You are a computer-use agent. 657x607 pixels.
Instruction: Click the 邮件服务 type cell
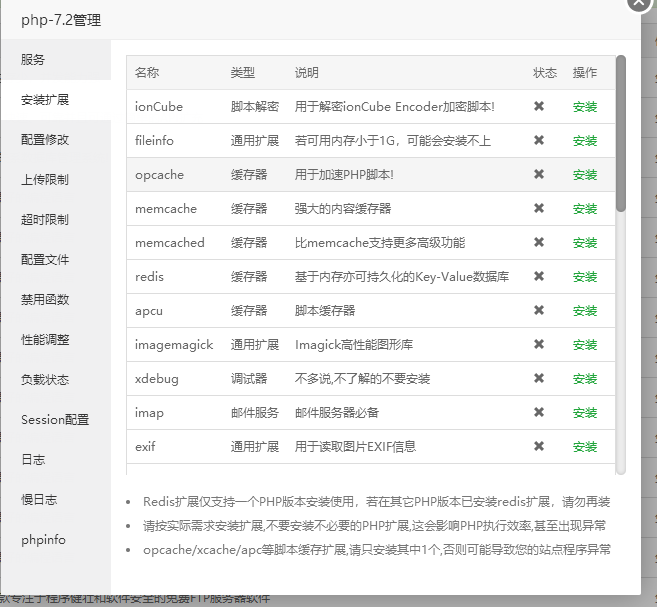coord(255,413)
